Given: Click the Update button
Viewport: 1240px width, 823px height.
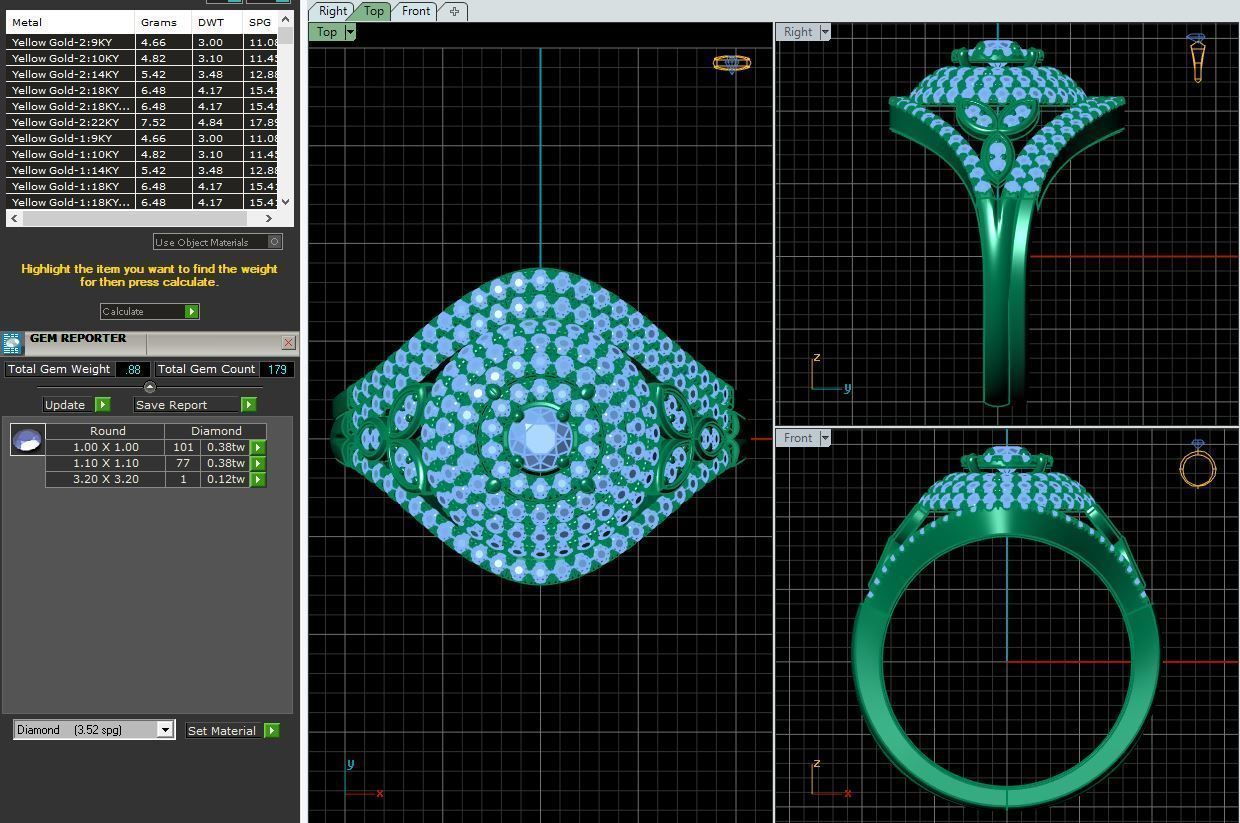Looking at the screenshot, I should pyautogui.click(x=68, y=405).
